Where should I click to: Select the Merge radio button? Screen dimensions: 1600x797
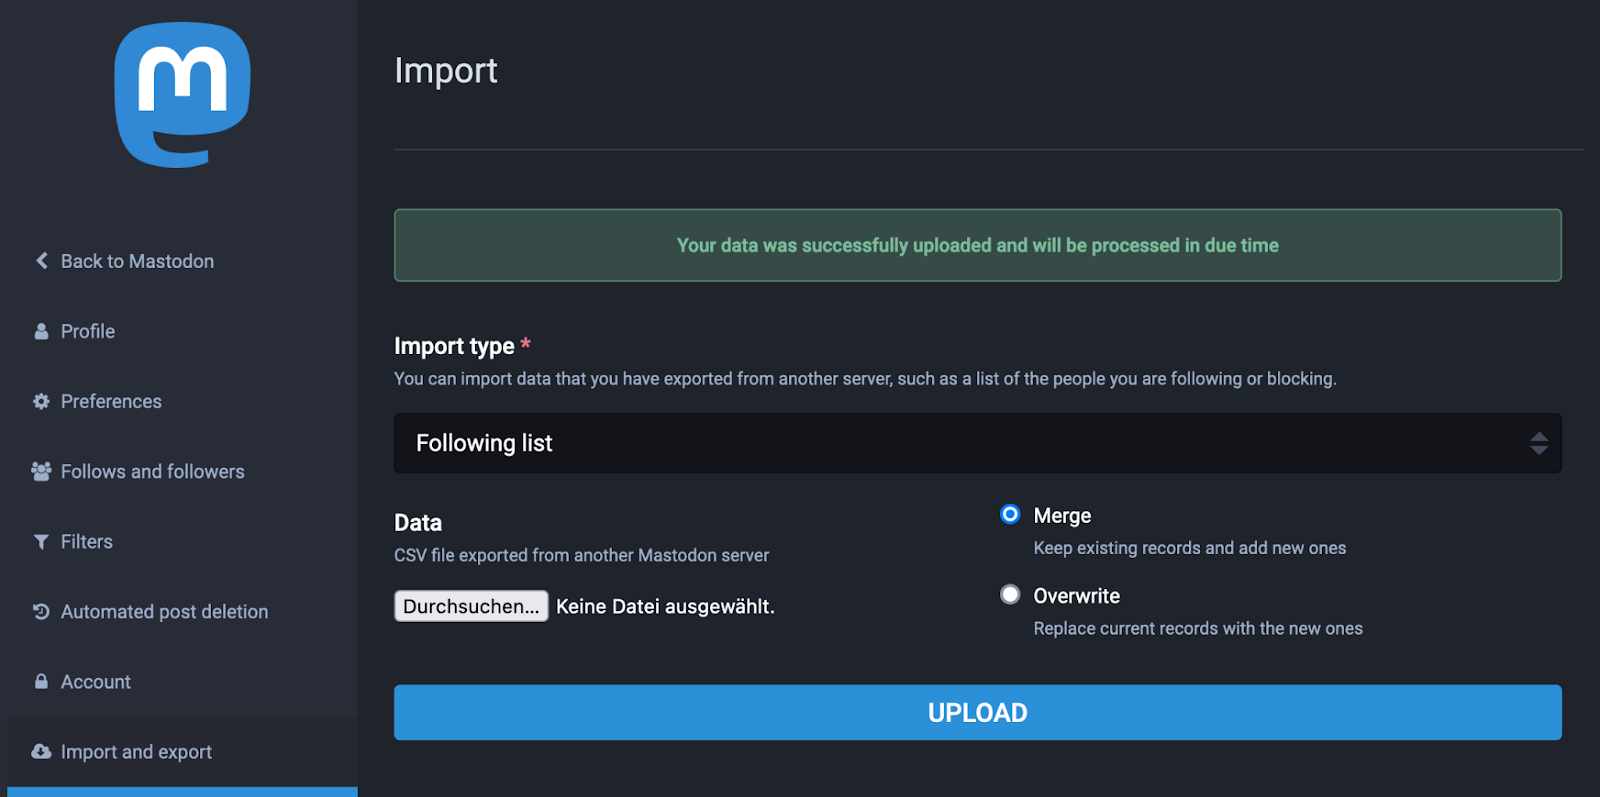(x=1010, y=514)
